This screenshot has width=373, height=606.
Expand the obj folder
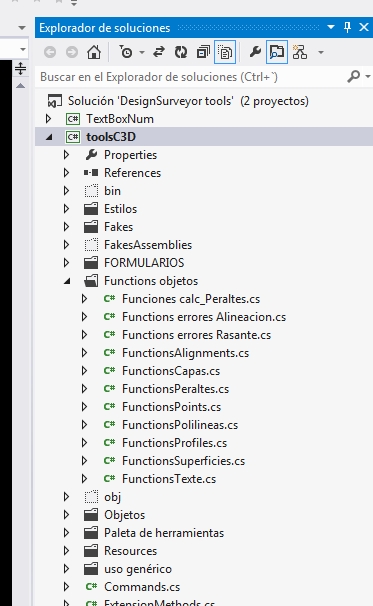tap(66, 497)
